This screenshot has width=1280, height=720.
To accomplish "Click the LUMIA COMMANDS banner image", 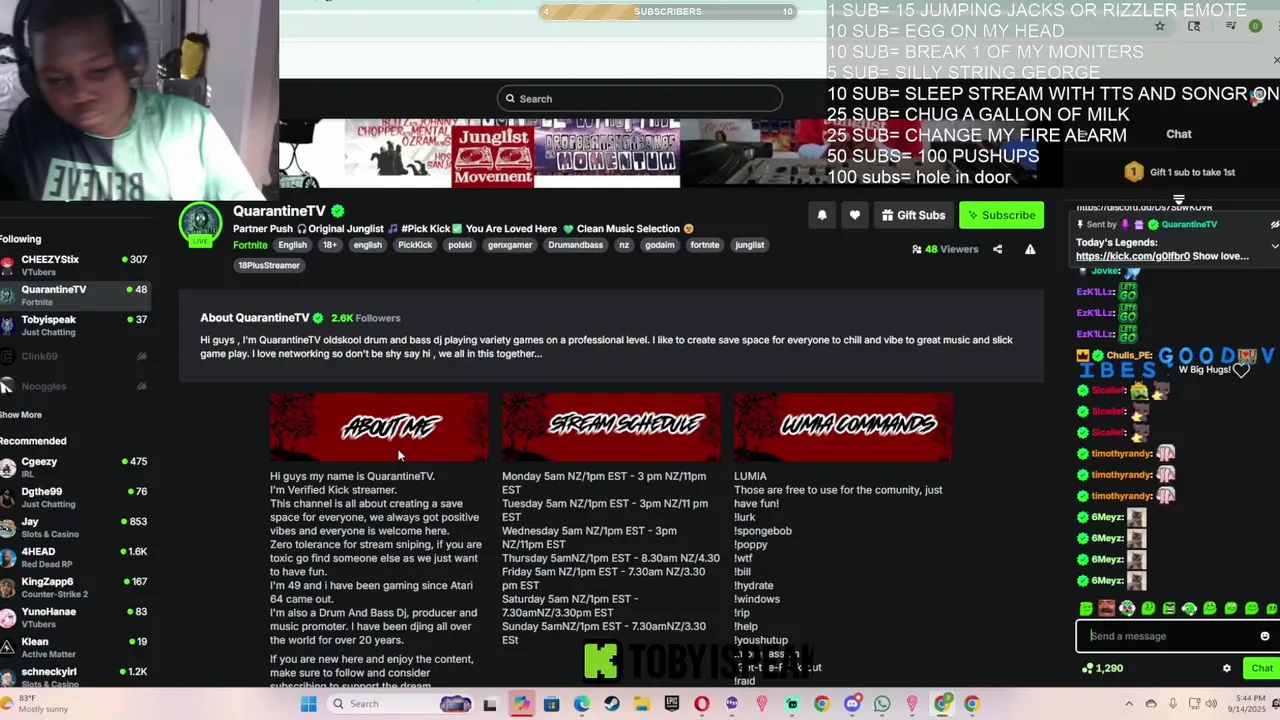I will [843, 427].
